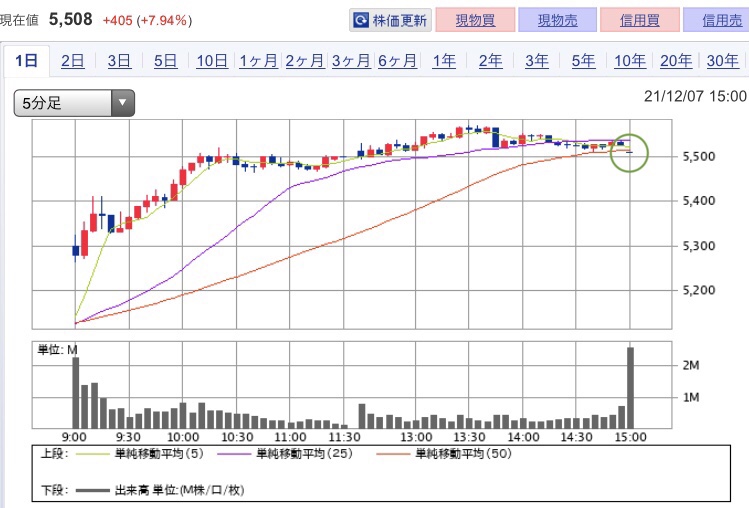This screenshot has height=508, width=749.
Task: View the 30年 chart range
Action: click(722, 61)
